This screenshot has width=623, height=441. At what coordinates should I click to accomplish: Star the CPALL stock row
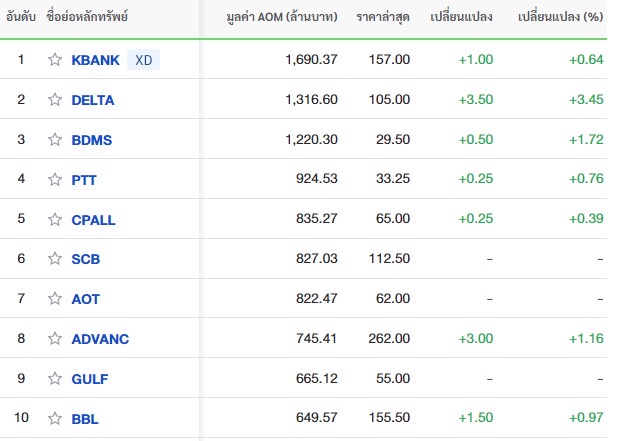point(55,219)
